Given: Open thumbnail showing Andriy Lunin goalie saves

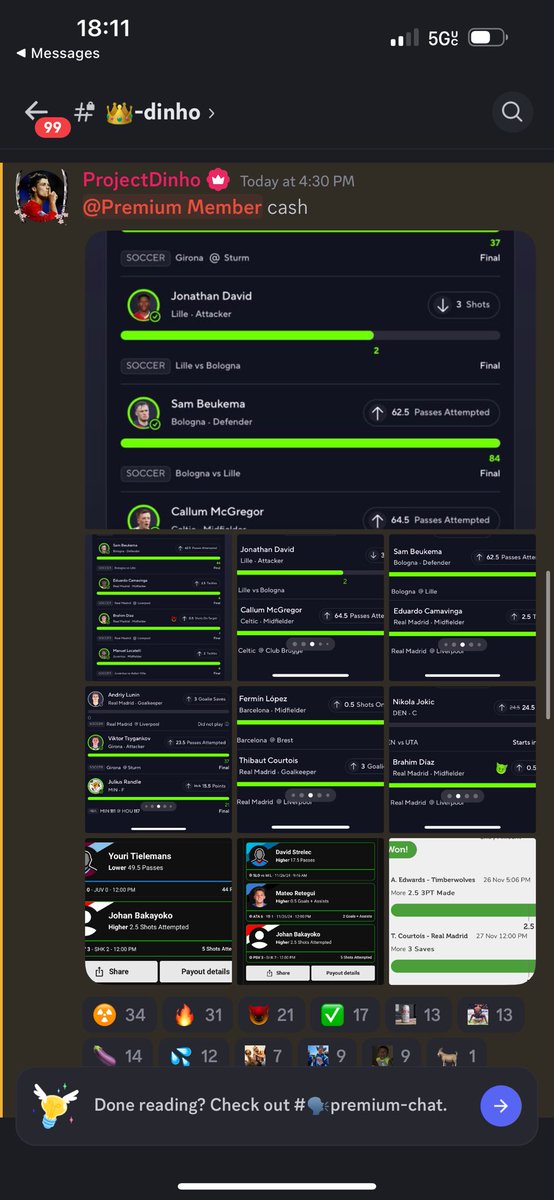Looking at the screenshot, I should (158, 760).
